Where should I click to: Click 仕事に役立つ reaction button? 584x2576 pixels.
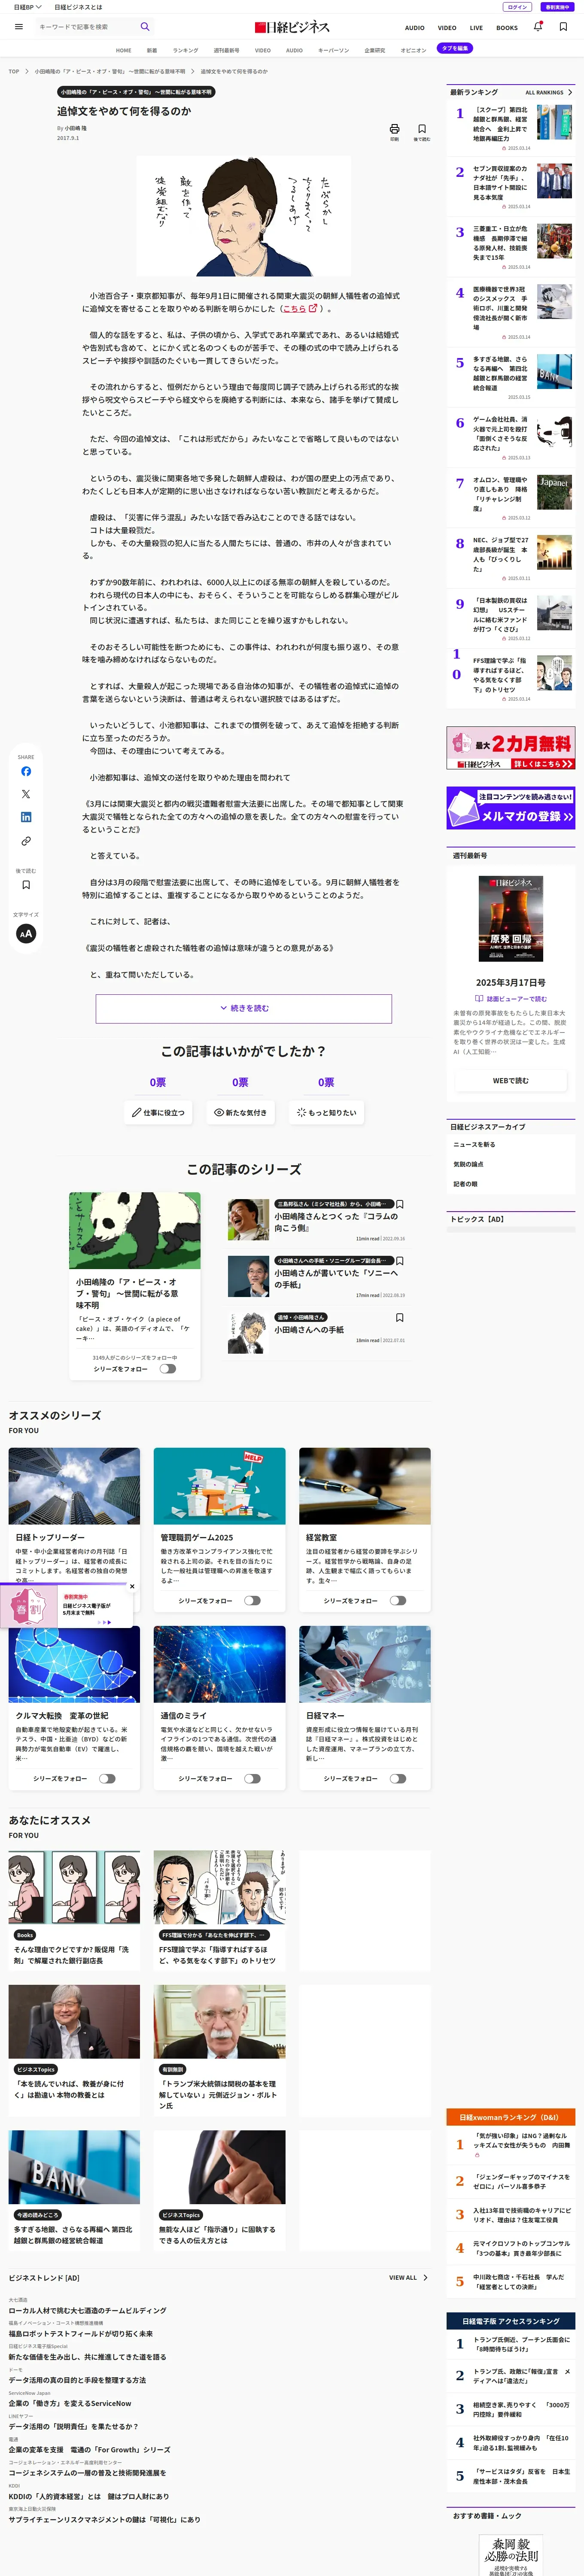pos(158,1112)
